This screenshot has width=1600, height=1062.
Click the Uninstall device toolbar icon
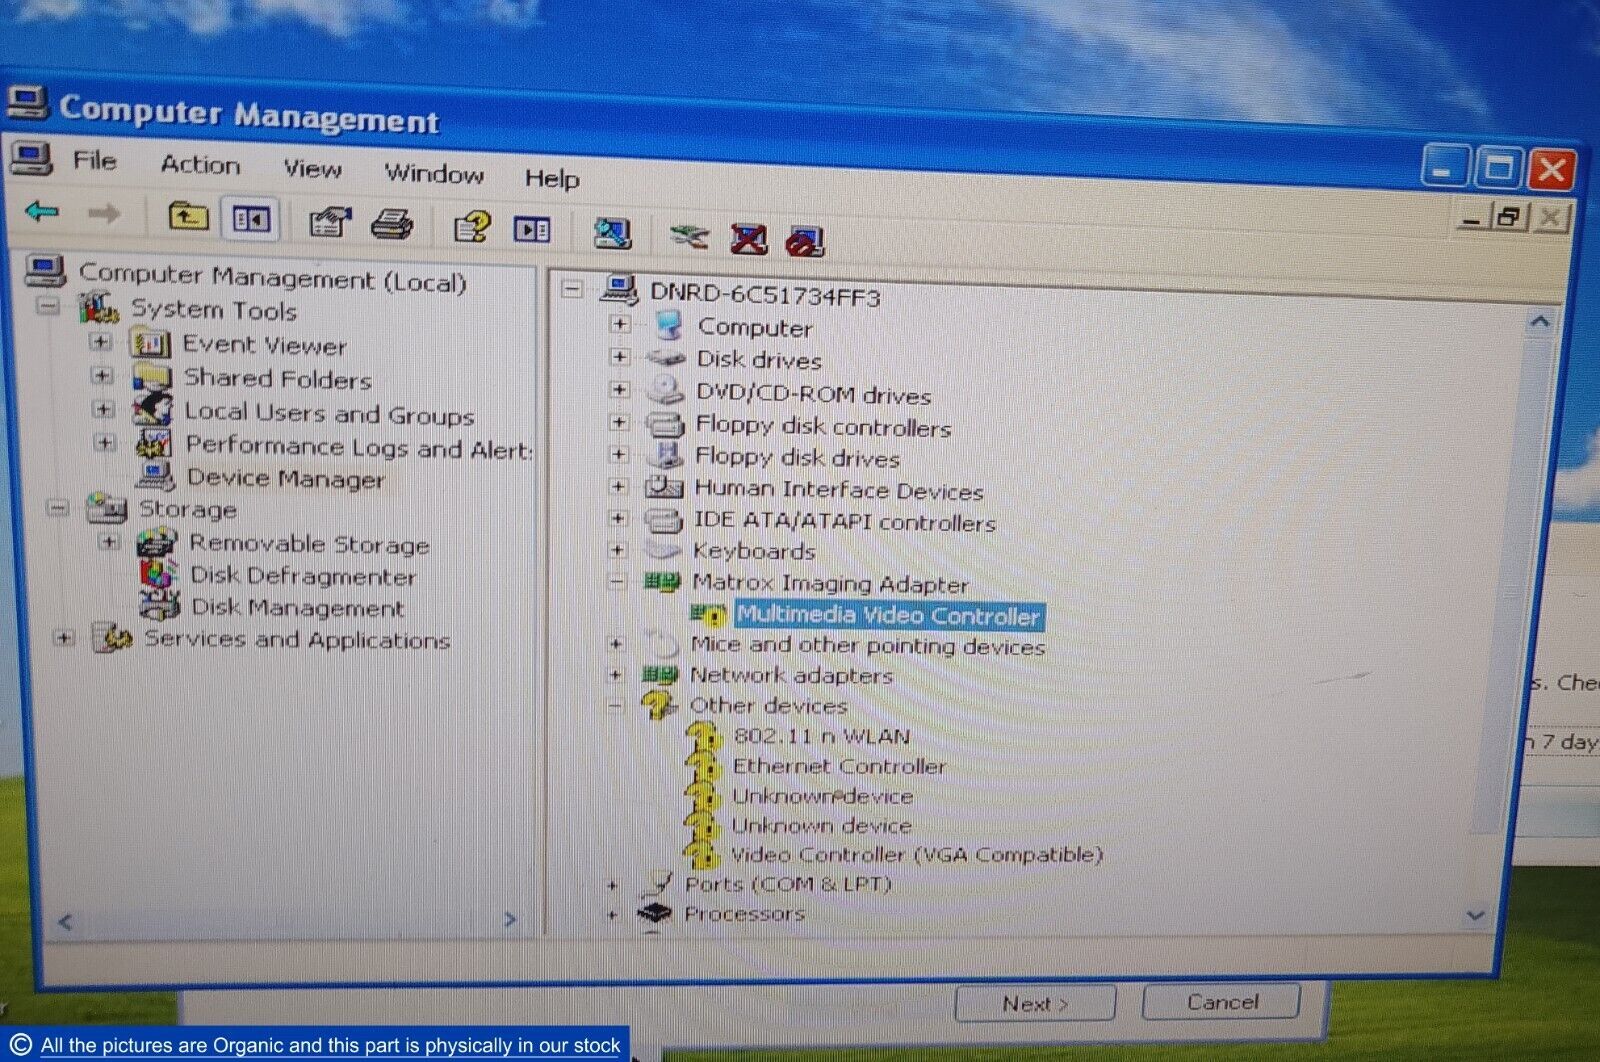click(805, 241)
